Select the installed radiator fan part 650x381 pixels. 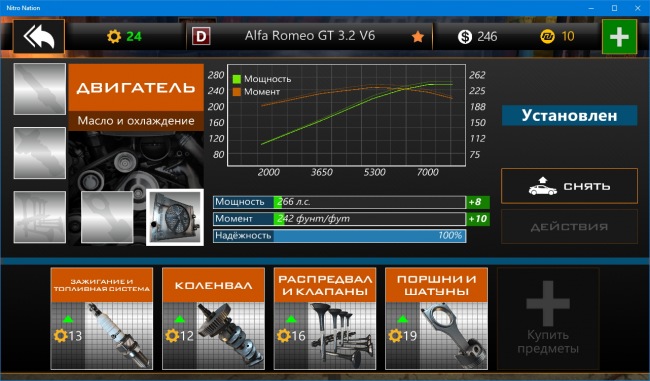coord(175,217)
